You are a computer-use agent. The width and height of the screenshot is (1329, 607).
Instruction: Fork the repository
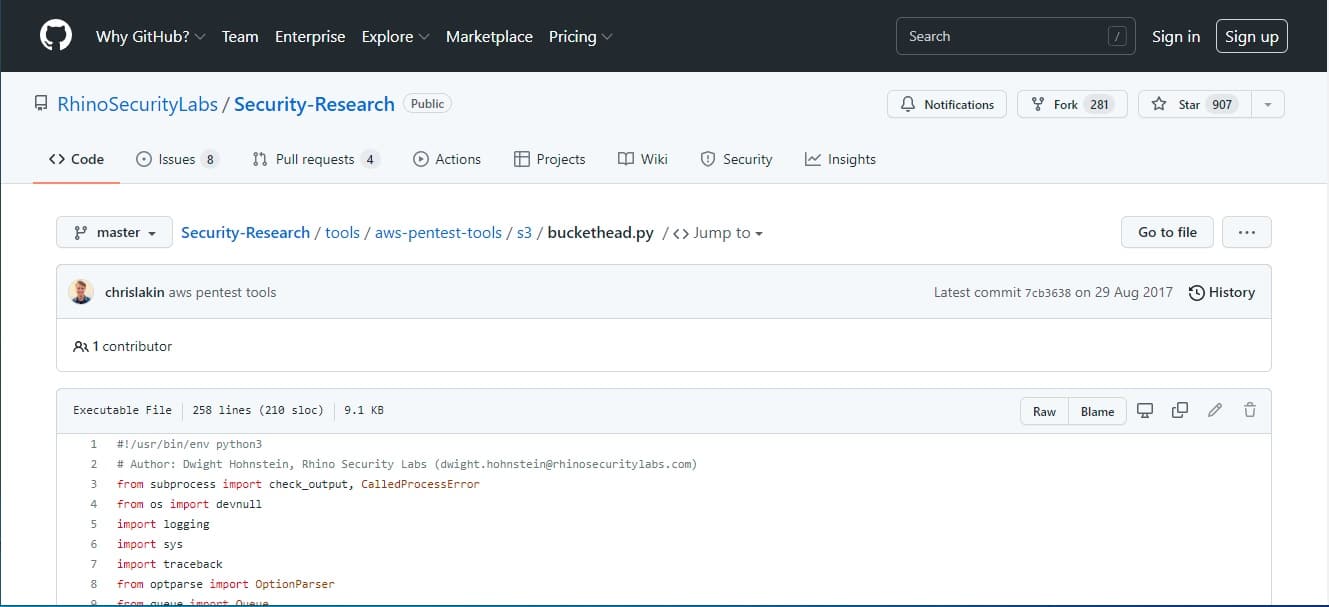[x=1072, y=104]
